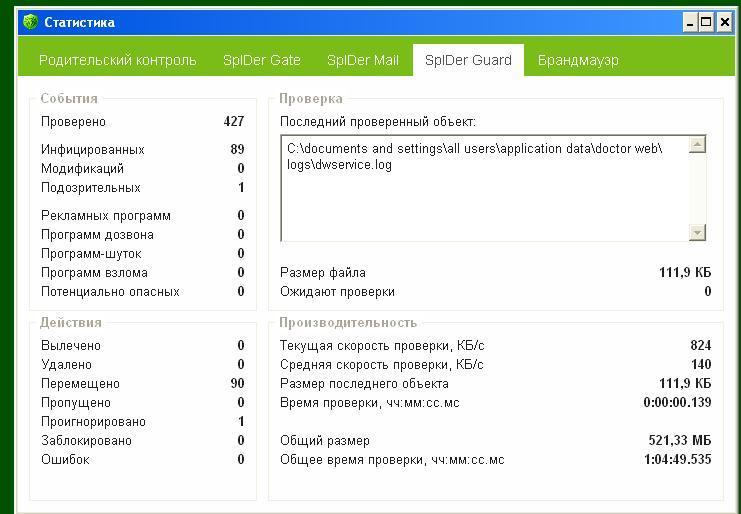The image size is (741, 514).
Task: Click the Статистика title bar text
Action: point(80,22)
